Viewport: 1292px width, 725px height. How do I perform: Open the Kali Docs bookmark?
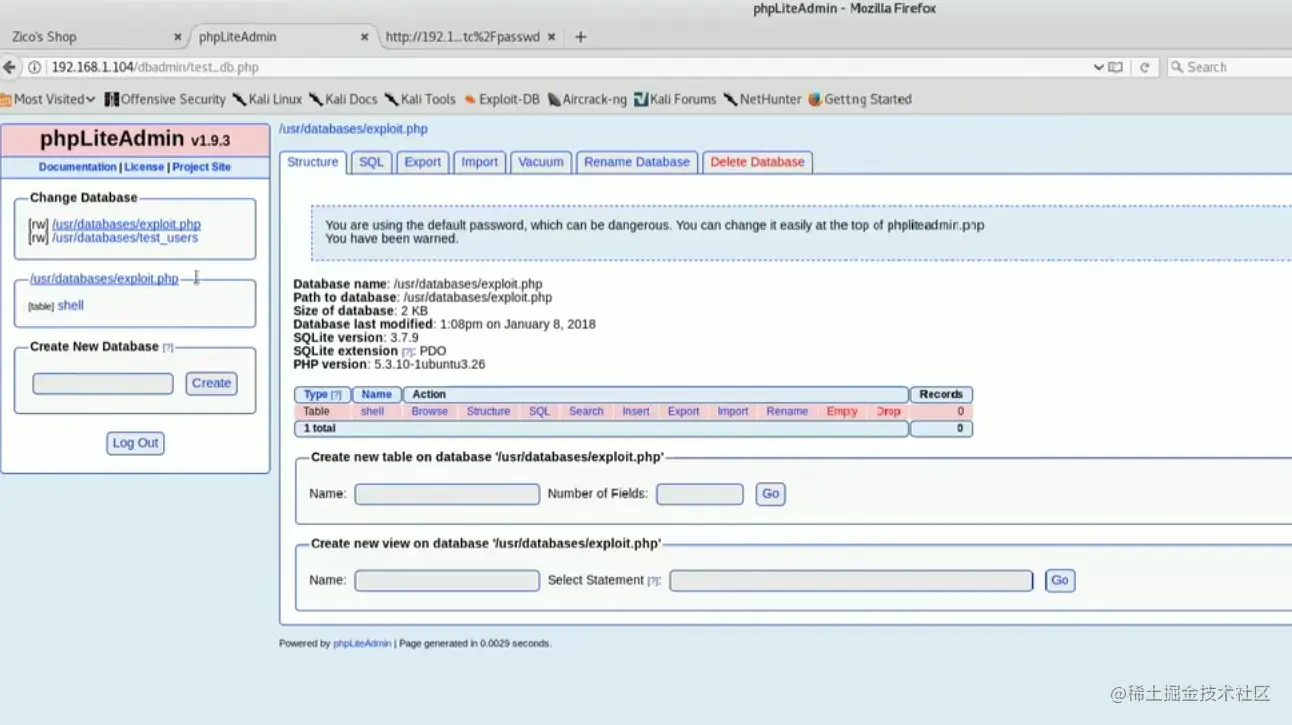(x=343, y=99)
